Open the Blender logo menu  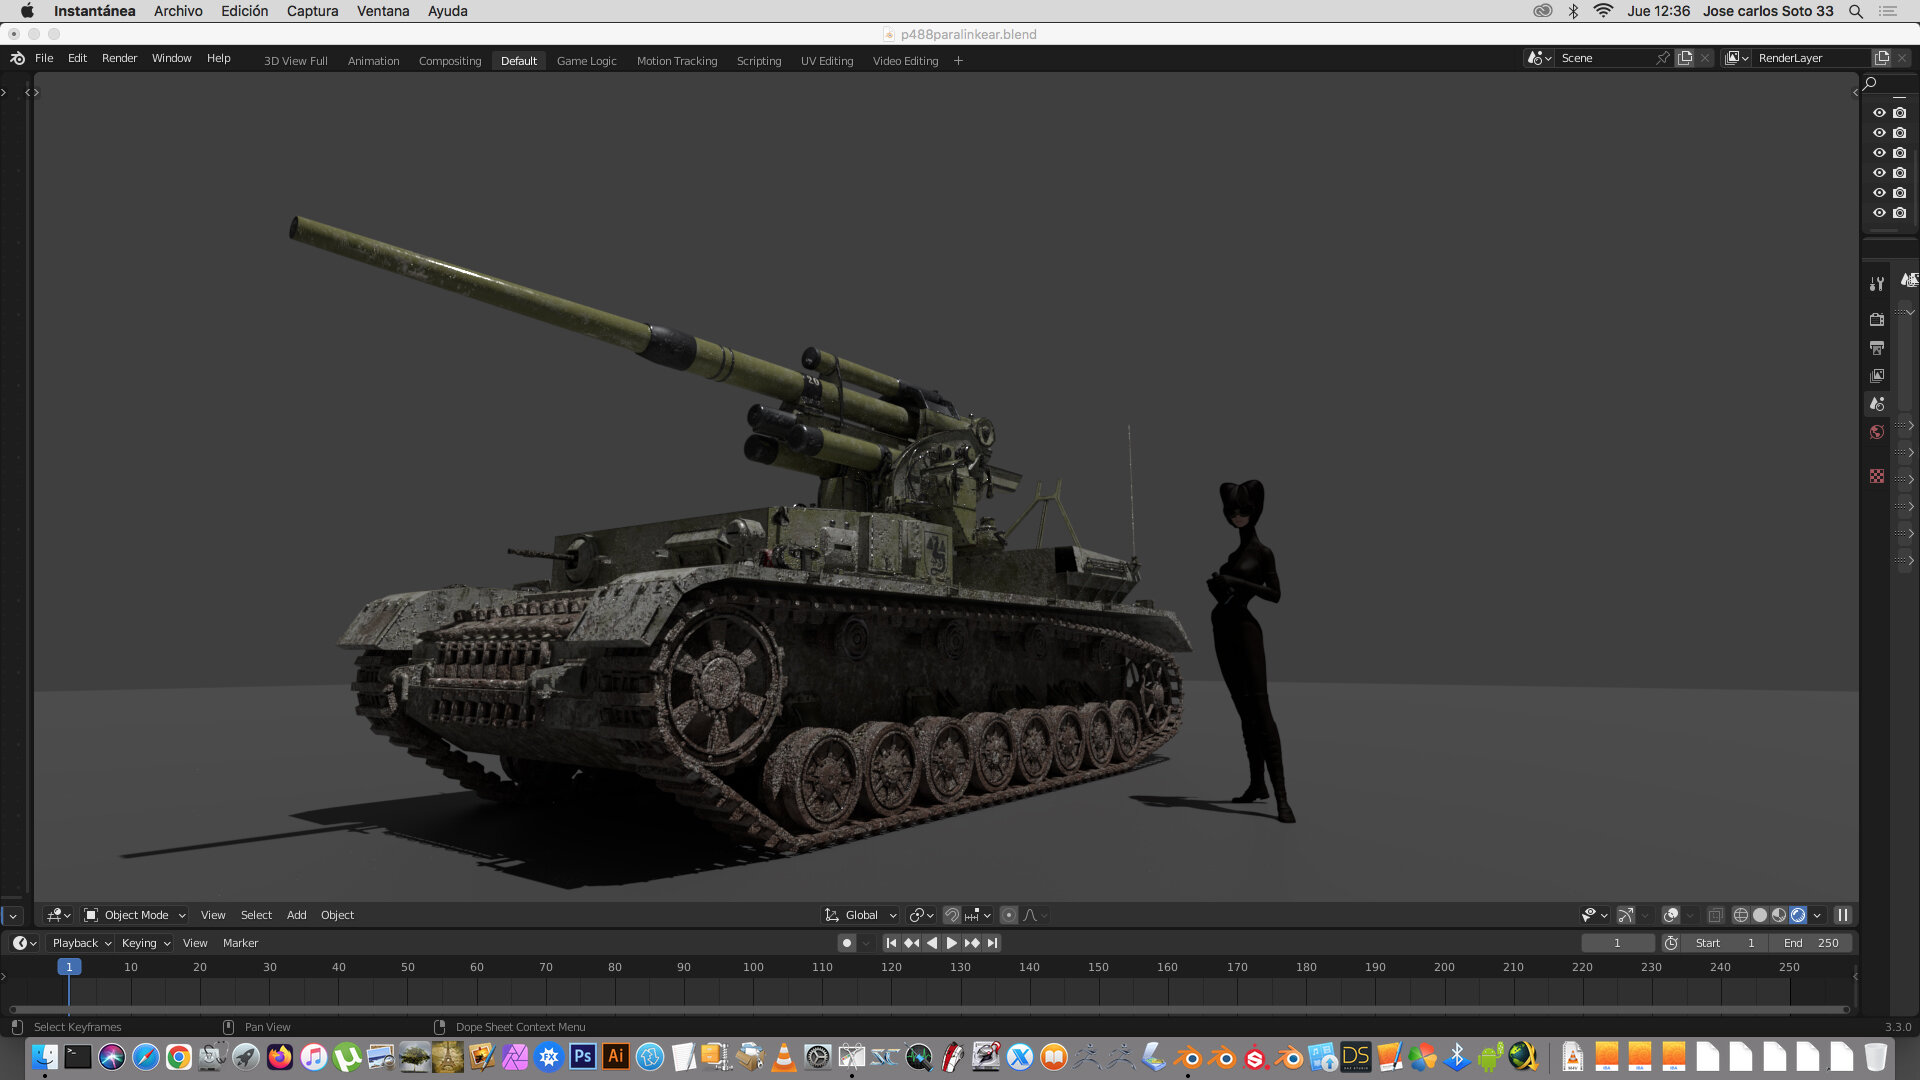coord(17,58)
